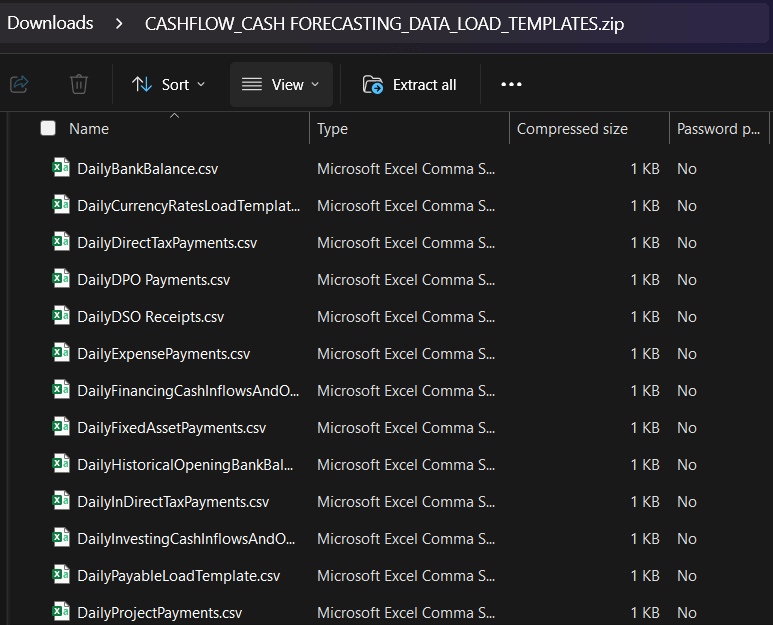Select the DailyBankBalance.csv file icon
The image size is (773, 625).
[x=61, y=168]
